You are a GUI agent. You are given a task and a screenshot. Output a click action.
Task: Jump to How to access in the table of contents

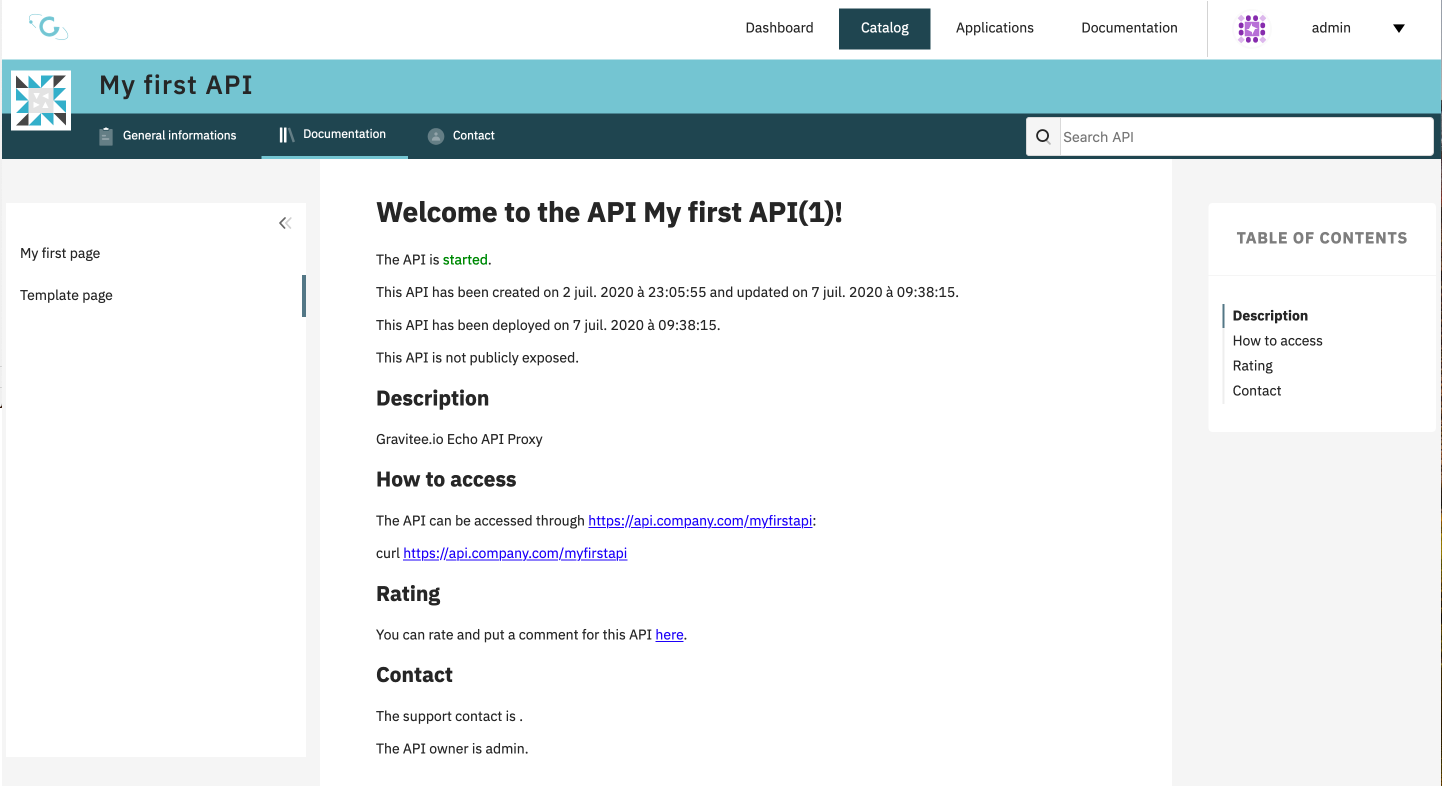pos(1277,341)
